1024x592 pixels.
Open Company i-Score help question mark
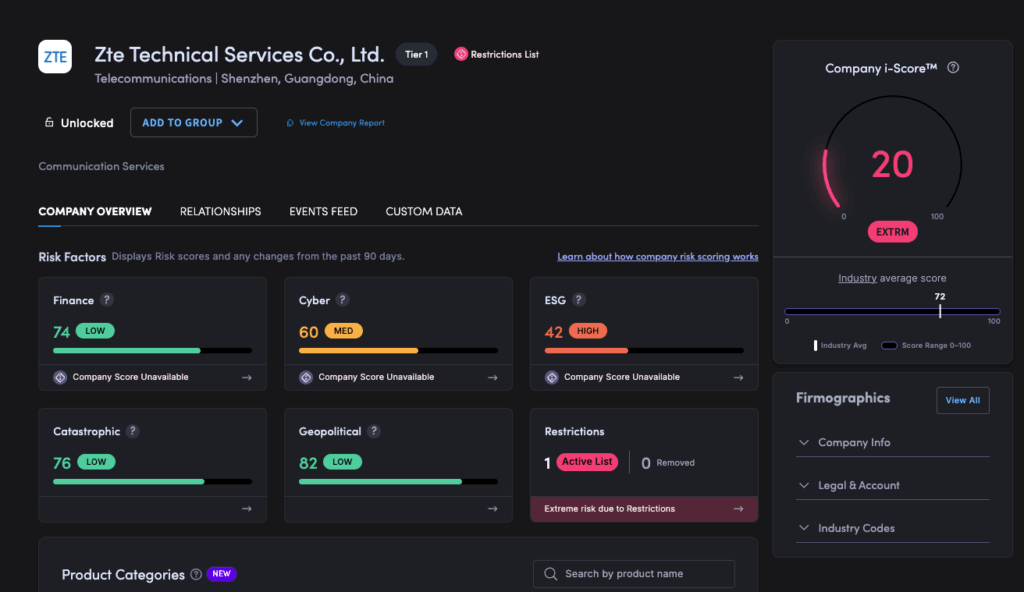coord(953,67)
